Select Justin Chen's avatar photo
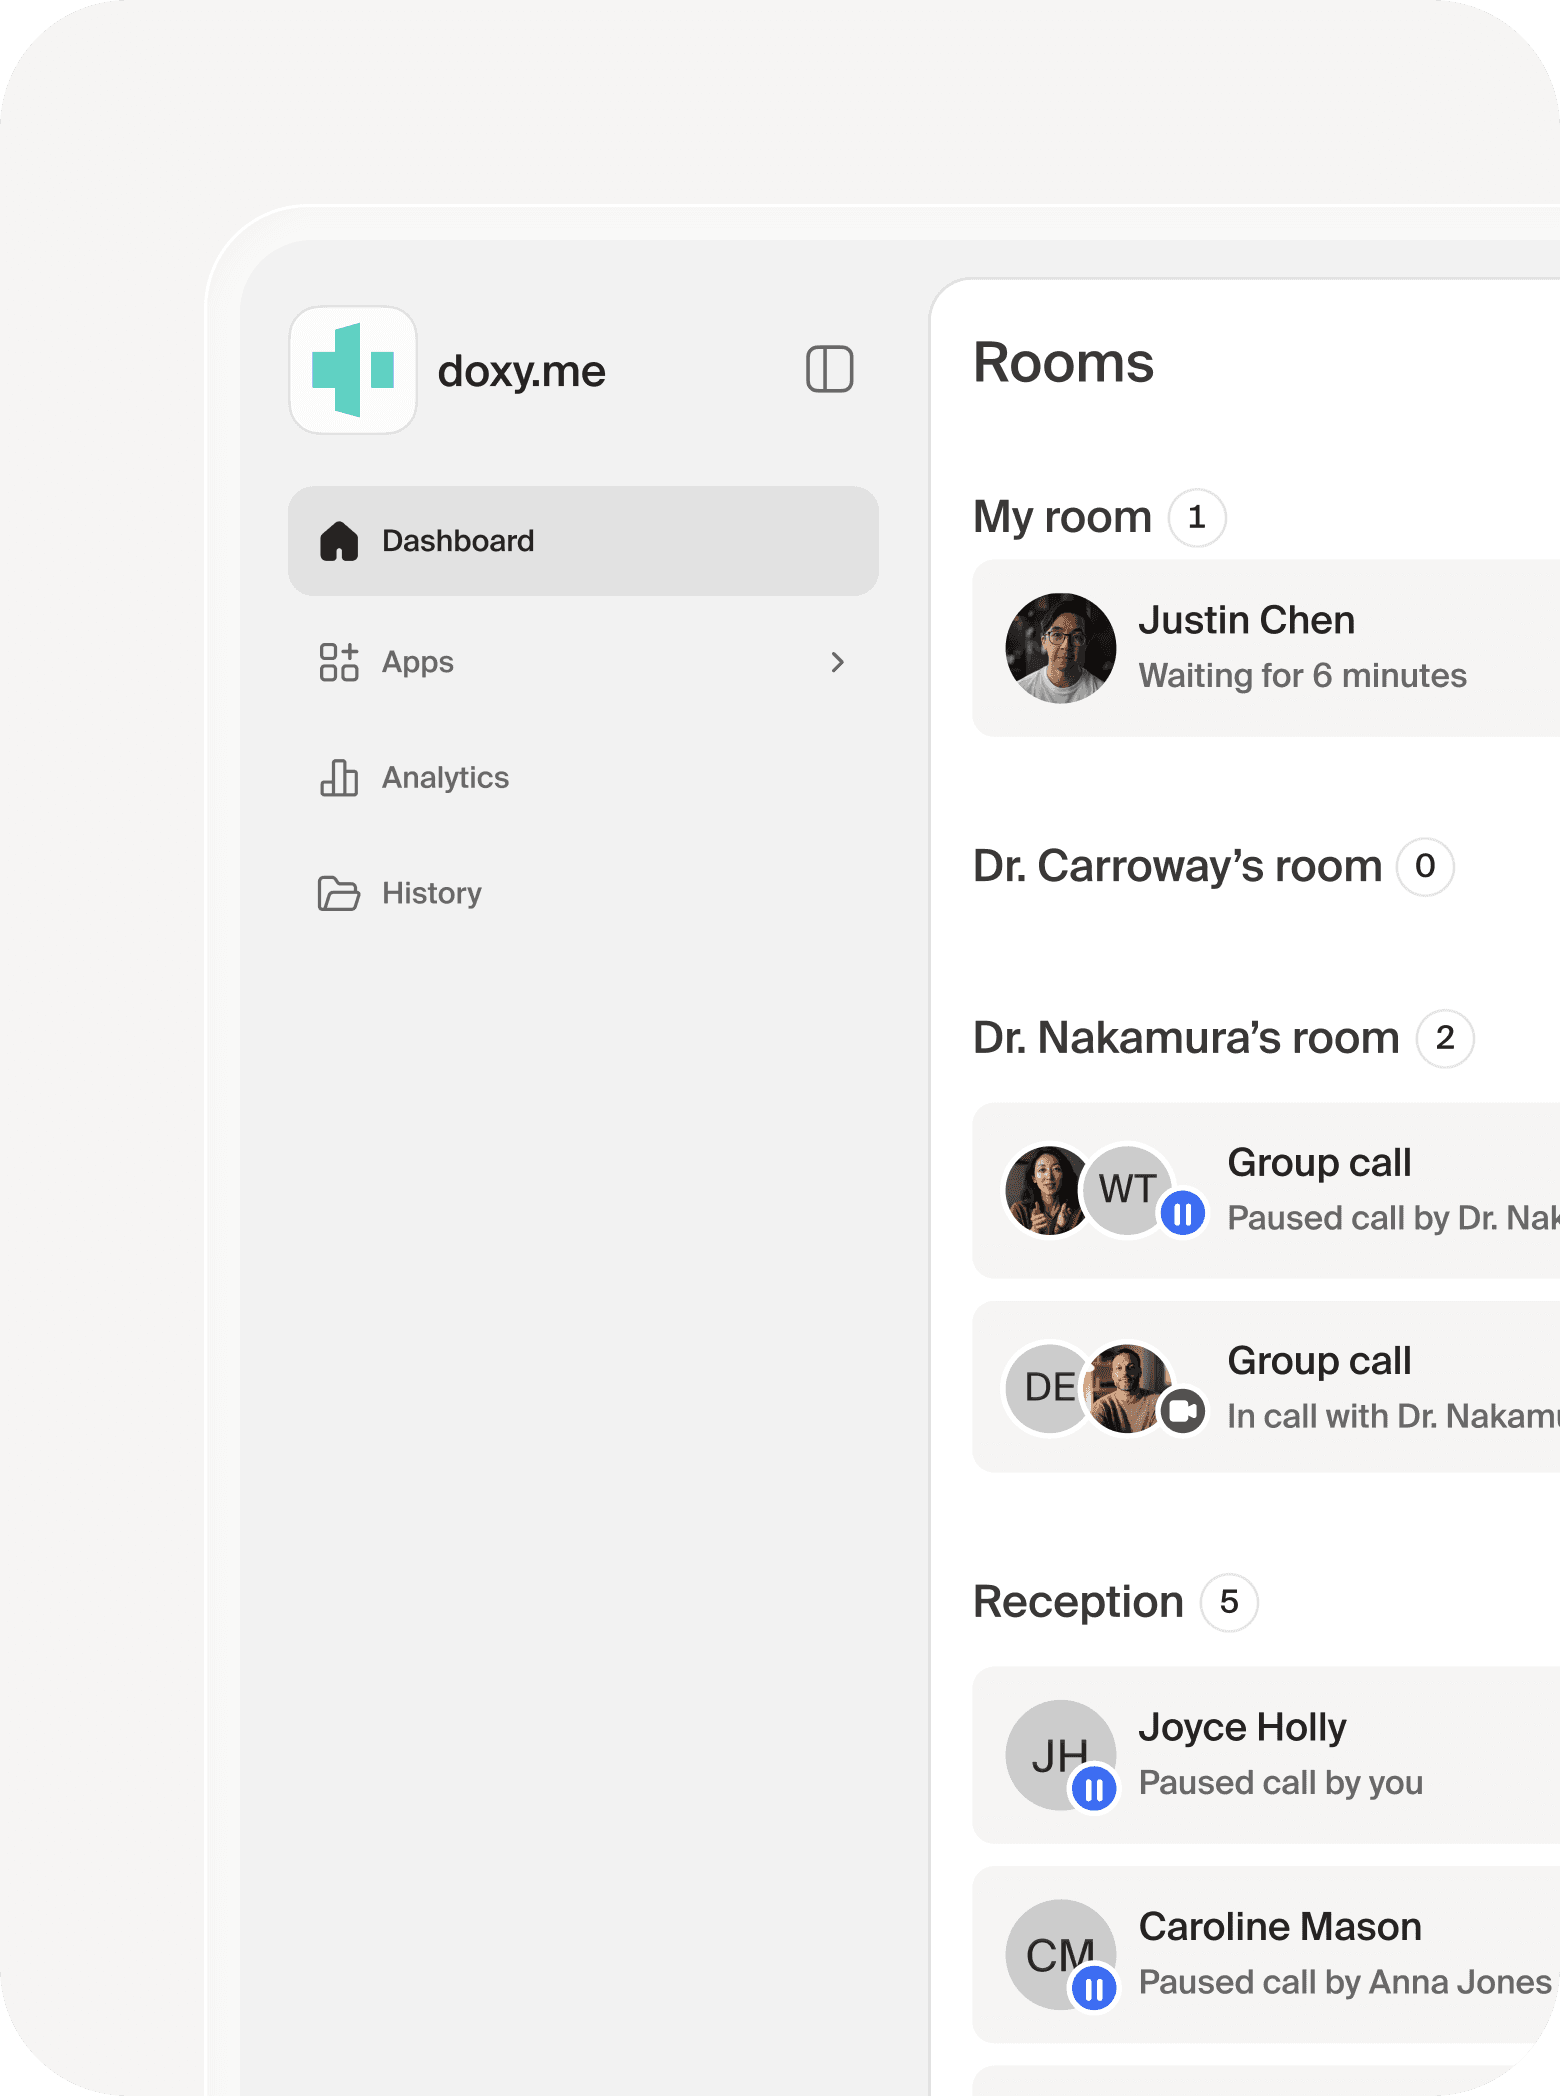This screenshot has height=2096, width=1560. tap(1061, 648)
